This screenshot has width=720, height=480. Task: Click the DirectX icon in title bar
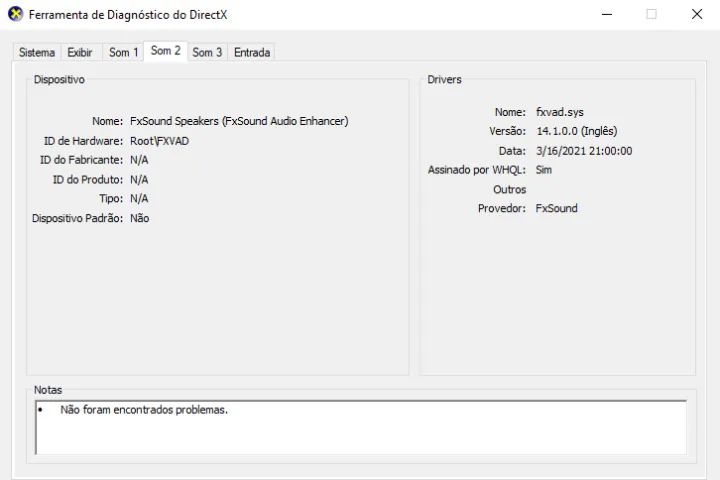tap(16, 14)
